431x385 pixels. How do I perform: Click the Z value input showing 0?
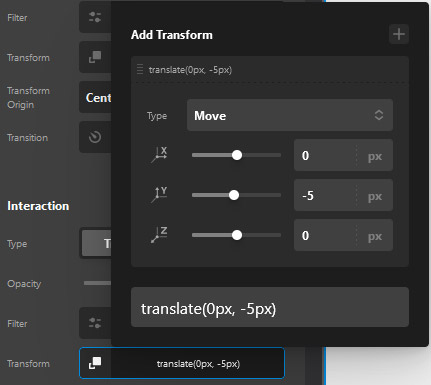(325, 236)
